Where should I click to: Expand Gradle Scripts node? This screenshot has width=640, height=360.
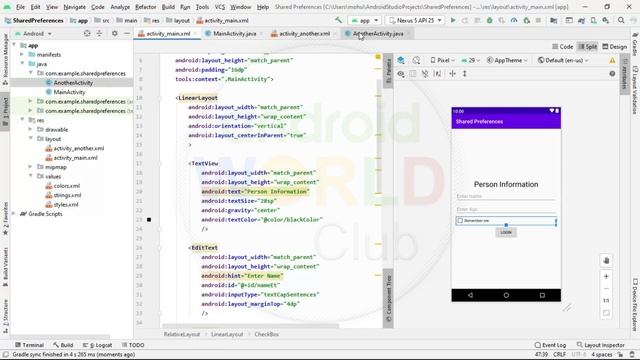click(x=14, y=213)
